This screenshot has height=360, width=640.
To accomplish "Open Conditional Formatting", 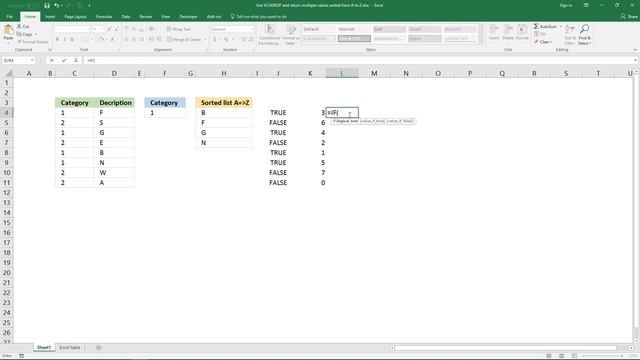I will 269,34.
